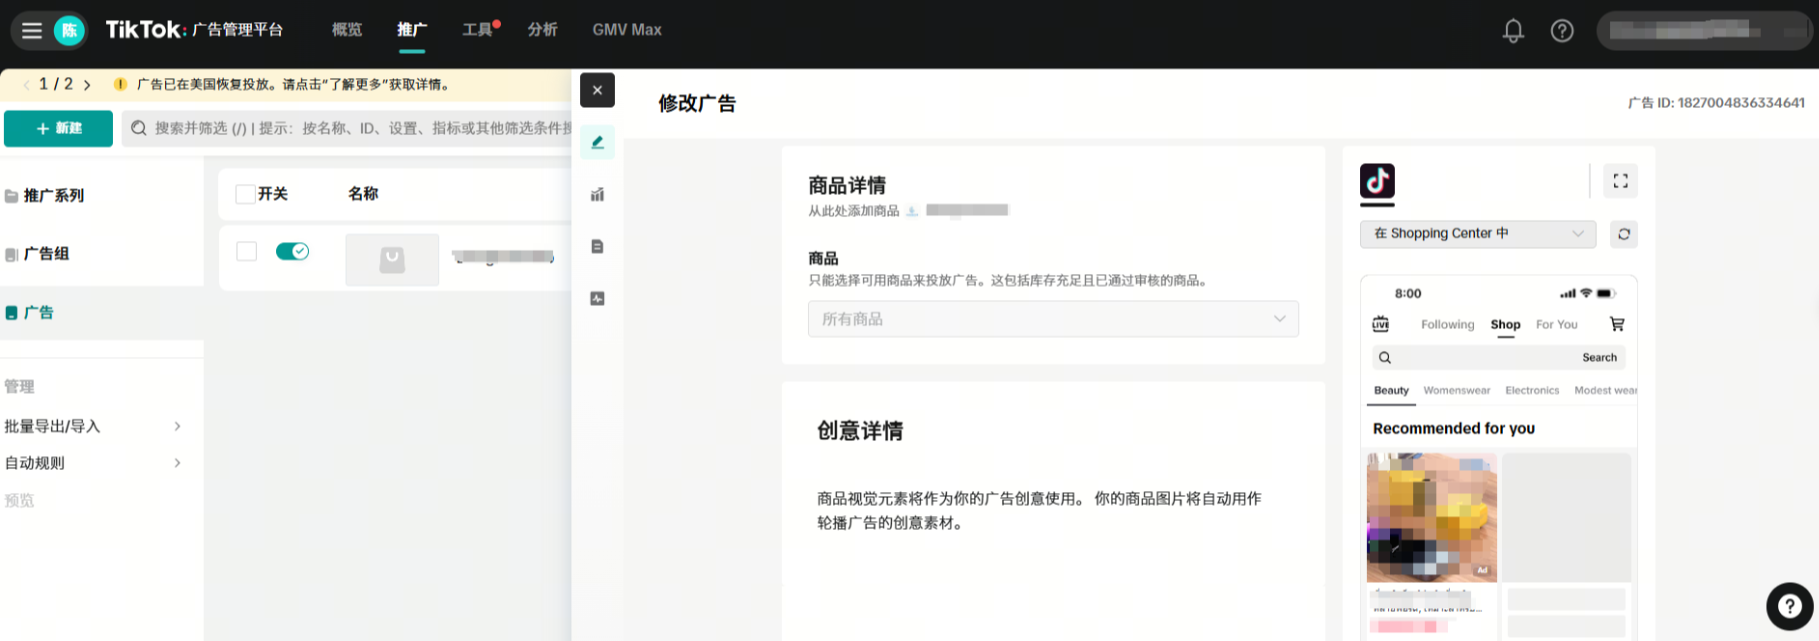Screen dimensions: 1819x641
Task: Open the document log side icon
Action: 597,246
